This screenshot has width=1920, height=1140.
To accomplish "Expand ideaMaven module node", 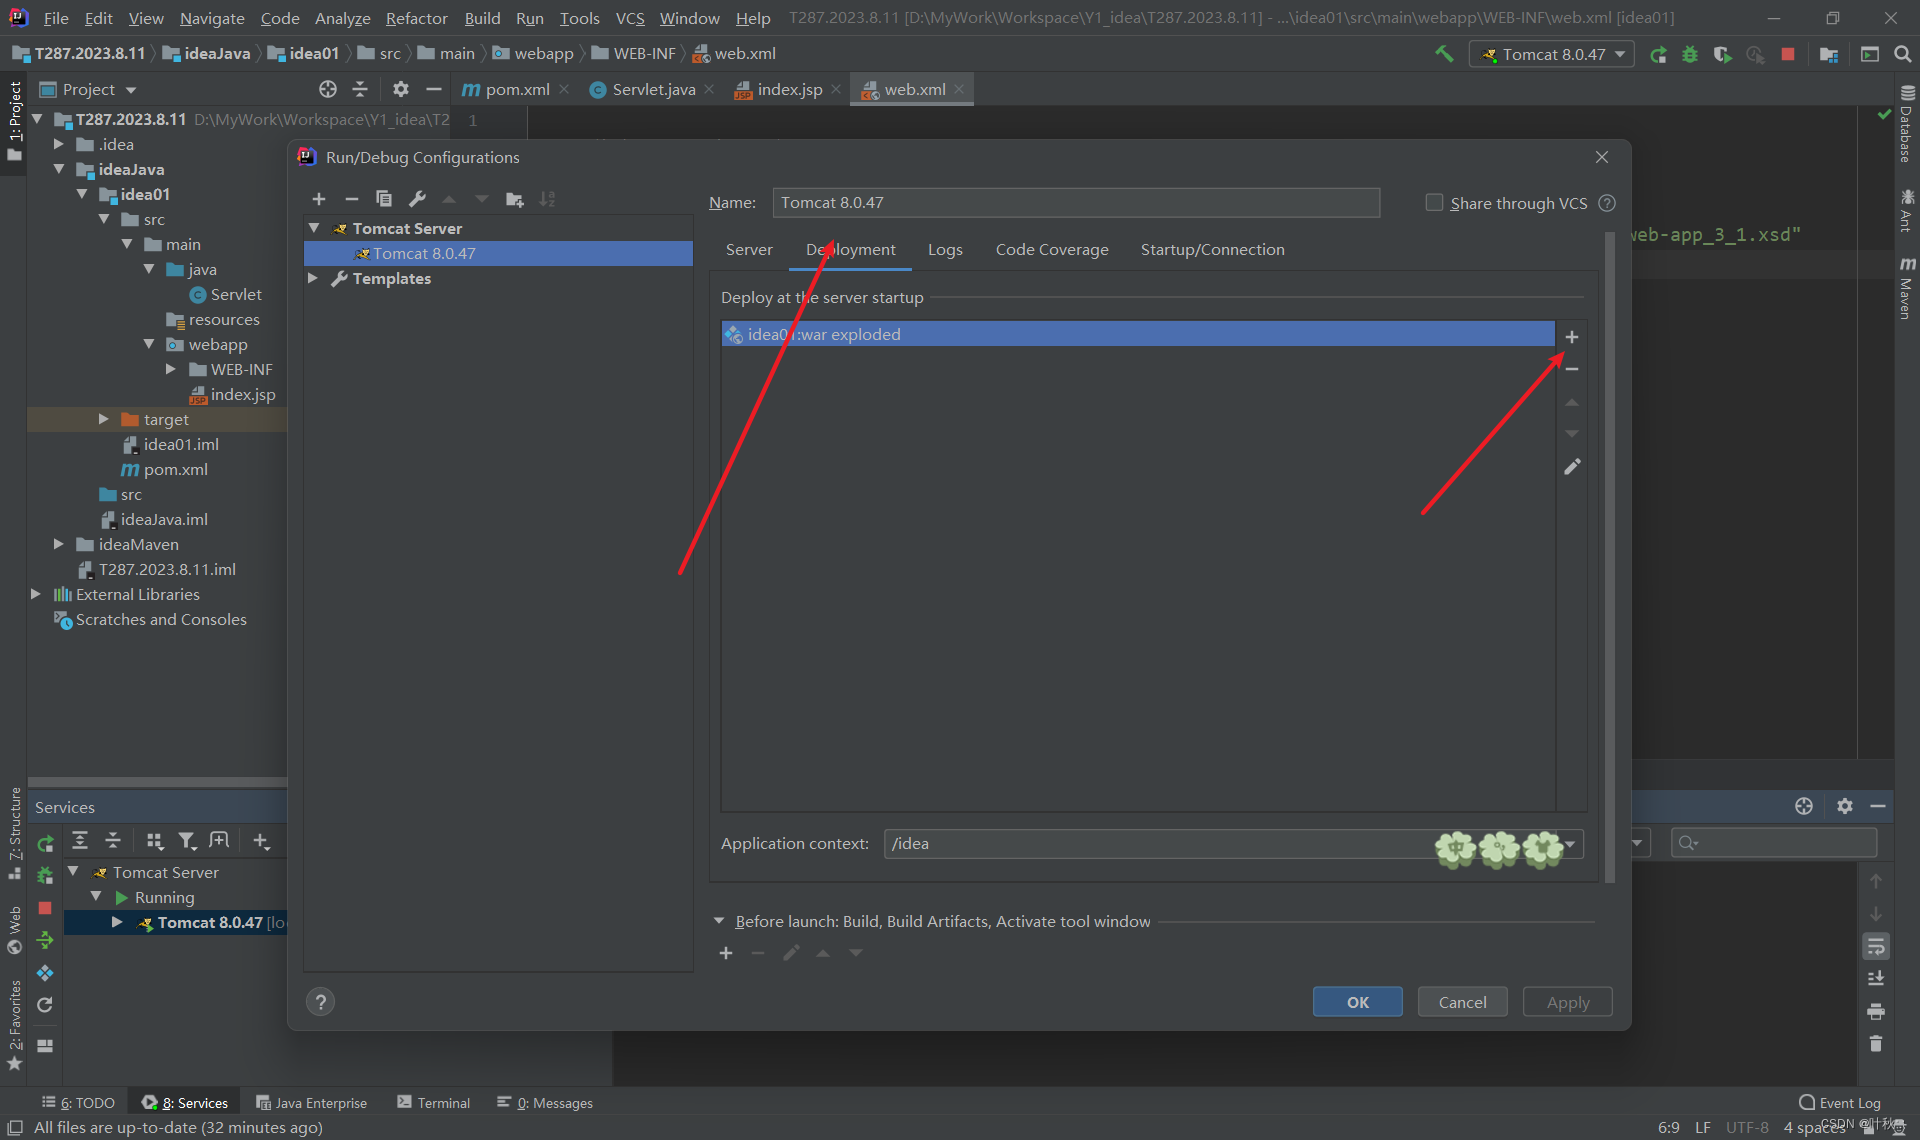I will pos(59,544).
